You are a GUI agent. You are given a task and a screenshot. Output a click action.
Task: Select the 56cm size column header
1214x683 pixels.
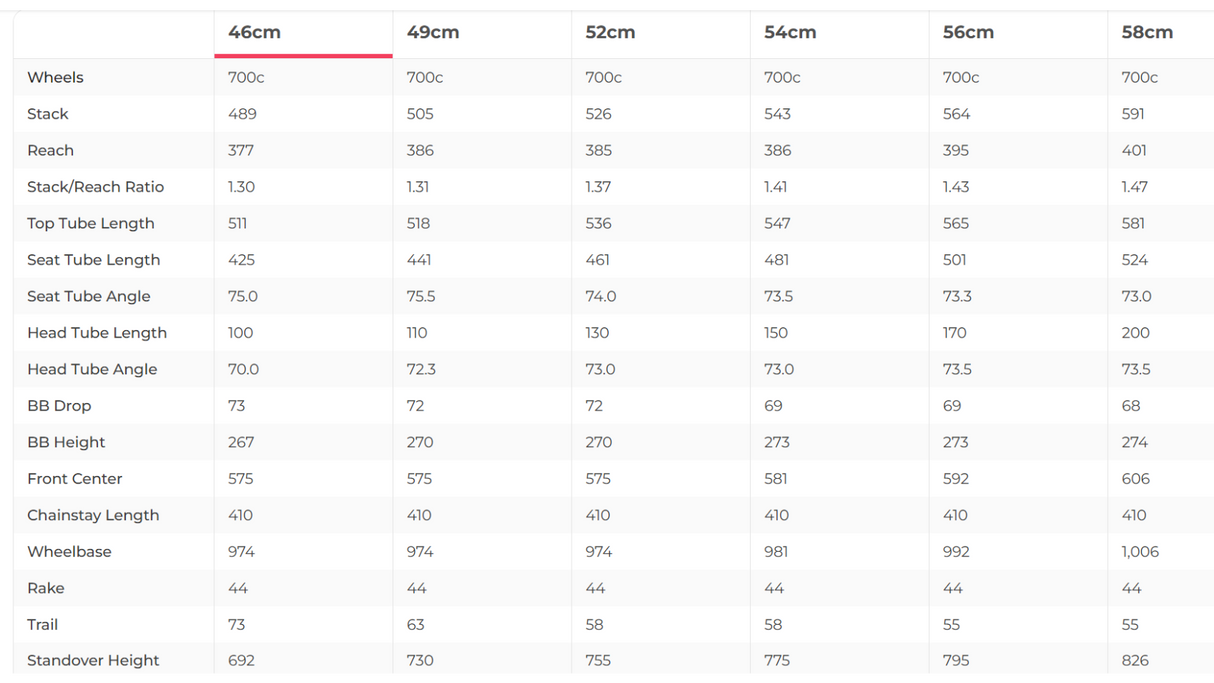pyautogui.click(x=968, y=32)
